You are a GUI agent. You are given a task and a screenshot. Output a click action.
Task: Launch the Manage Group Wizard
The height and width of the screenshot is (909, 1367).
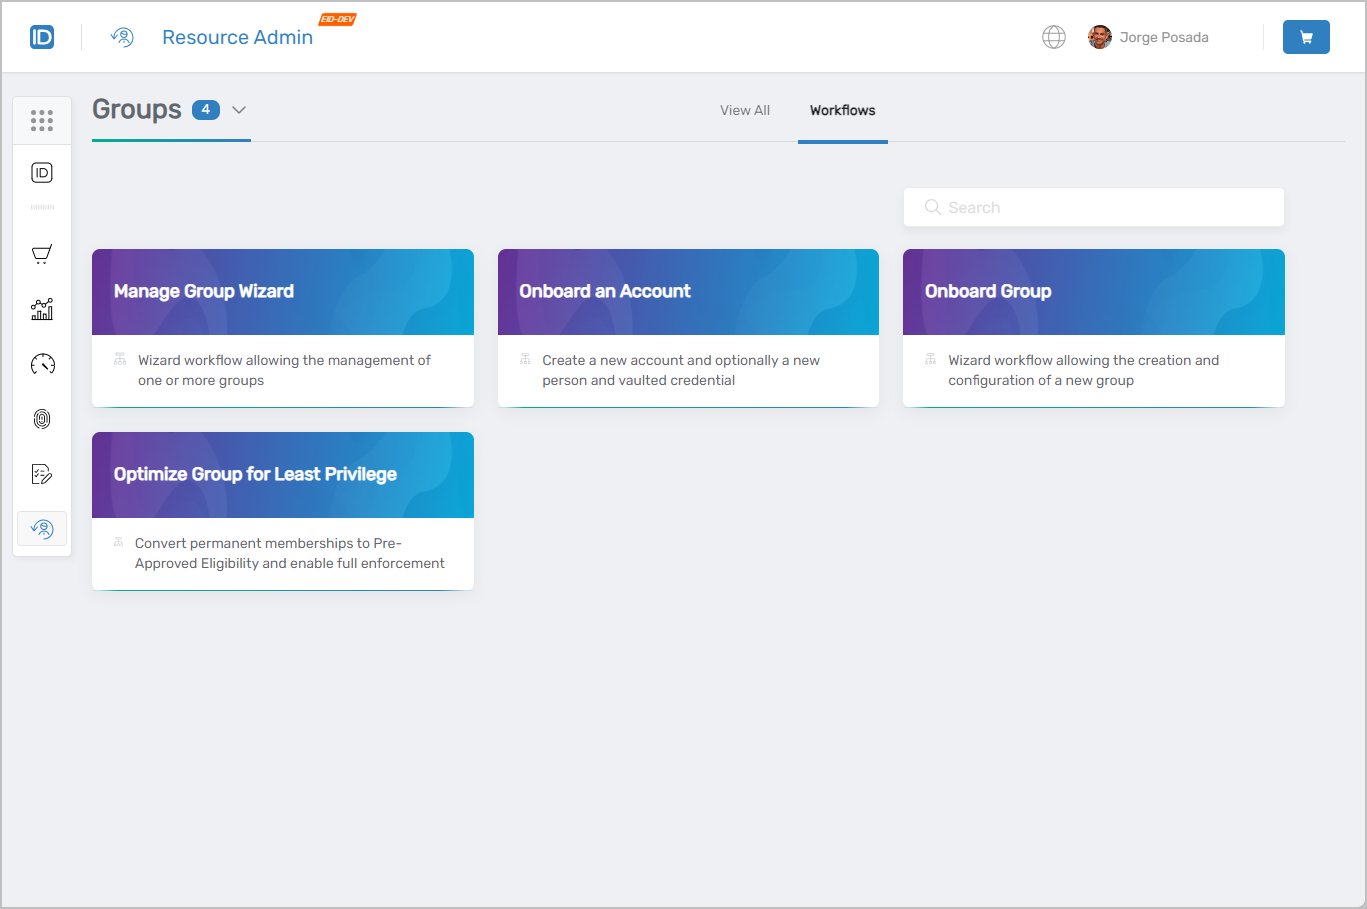coord(283,328)
